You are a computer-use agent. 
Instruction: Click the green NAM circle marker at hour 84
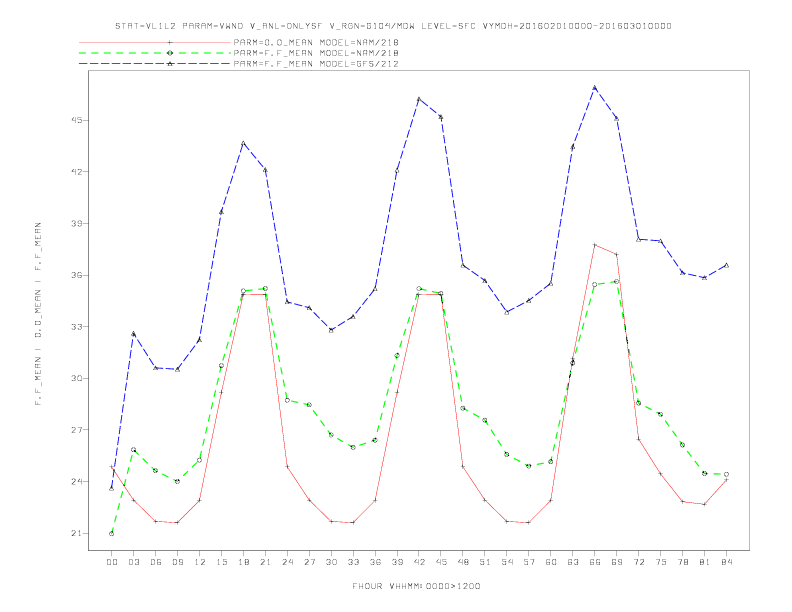coord(726,474)
